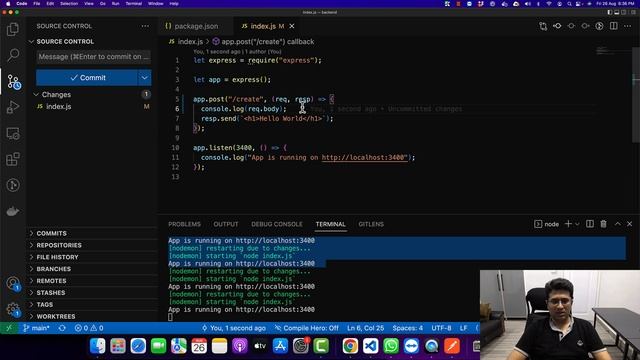This screenshot has height=360, width=640.
Task: Select the node terminal instance
Action: pos(547,224)
